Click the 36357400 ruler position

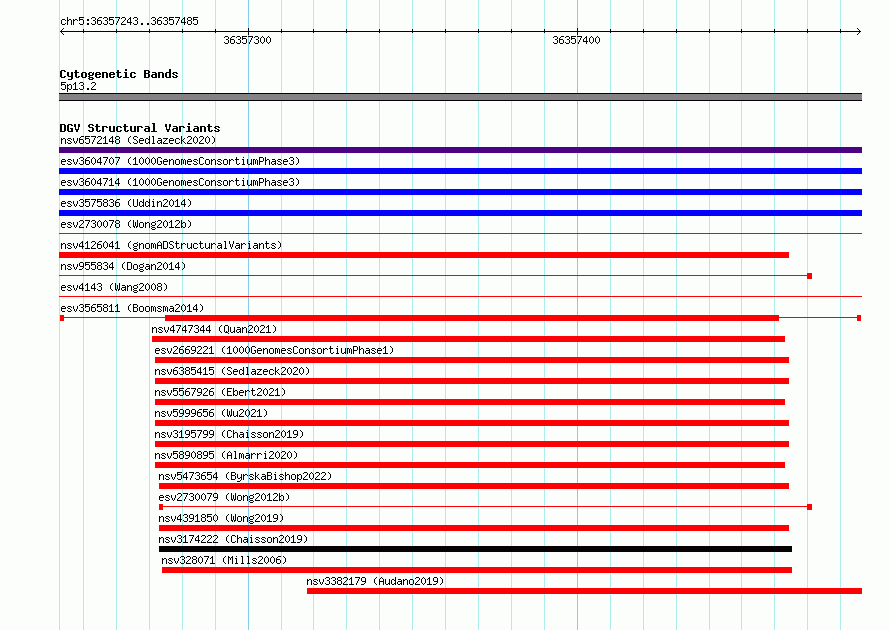click(576, 40)
